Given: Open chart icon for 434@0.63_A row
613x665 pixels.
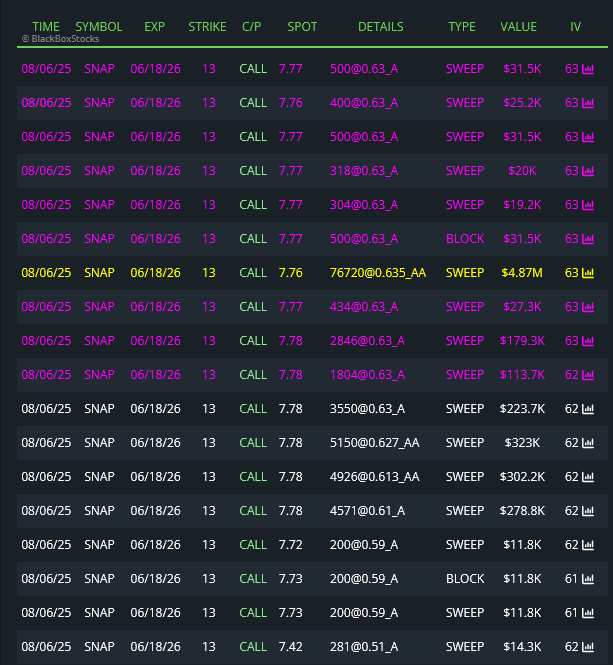Looking at the screenshot, I should (x=588, y=307).
